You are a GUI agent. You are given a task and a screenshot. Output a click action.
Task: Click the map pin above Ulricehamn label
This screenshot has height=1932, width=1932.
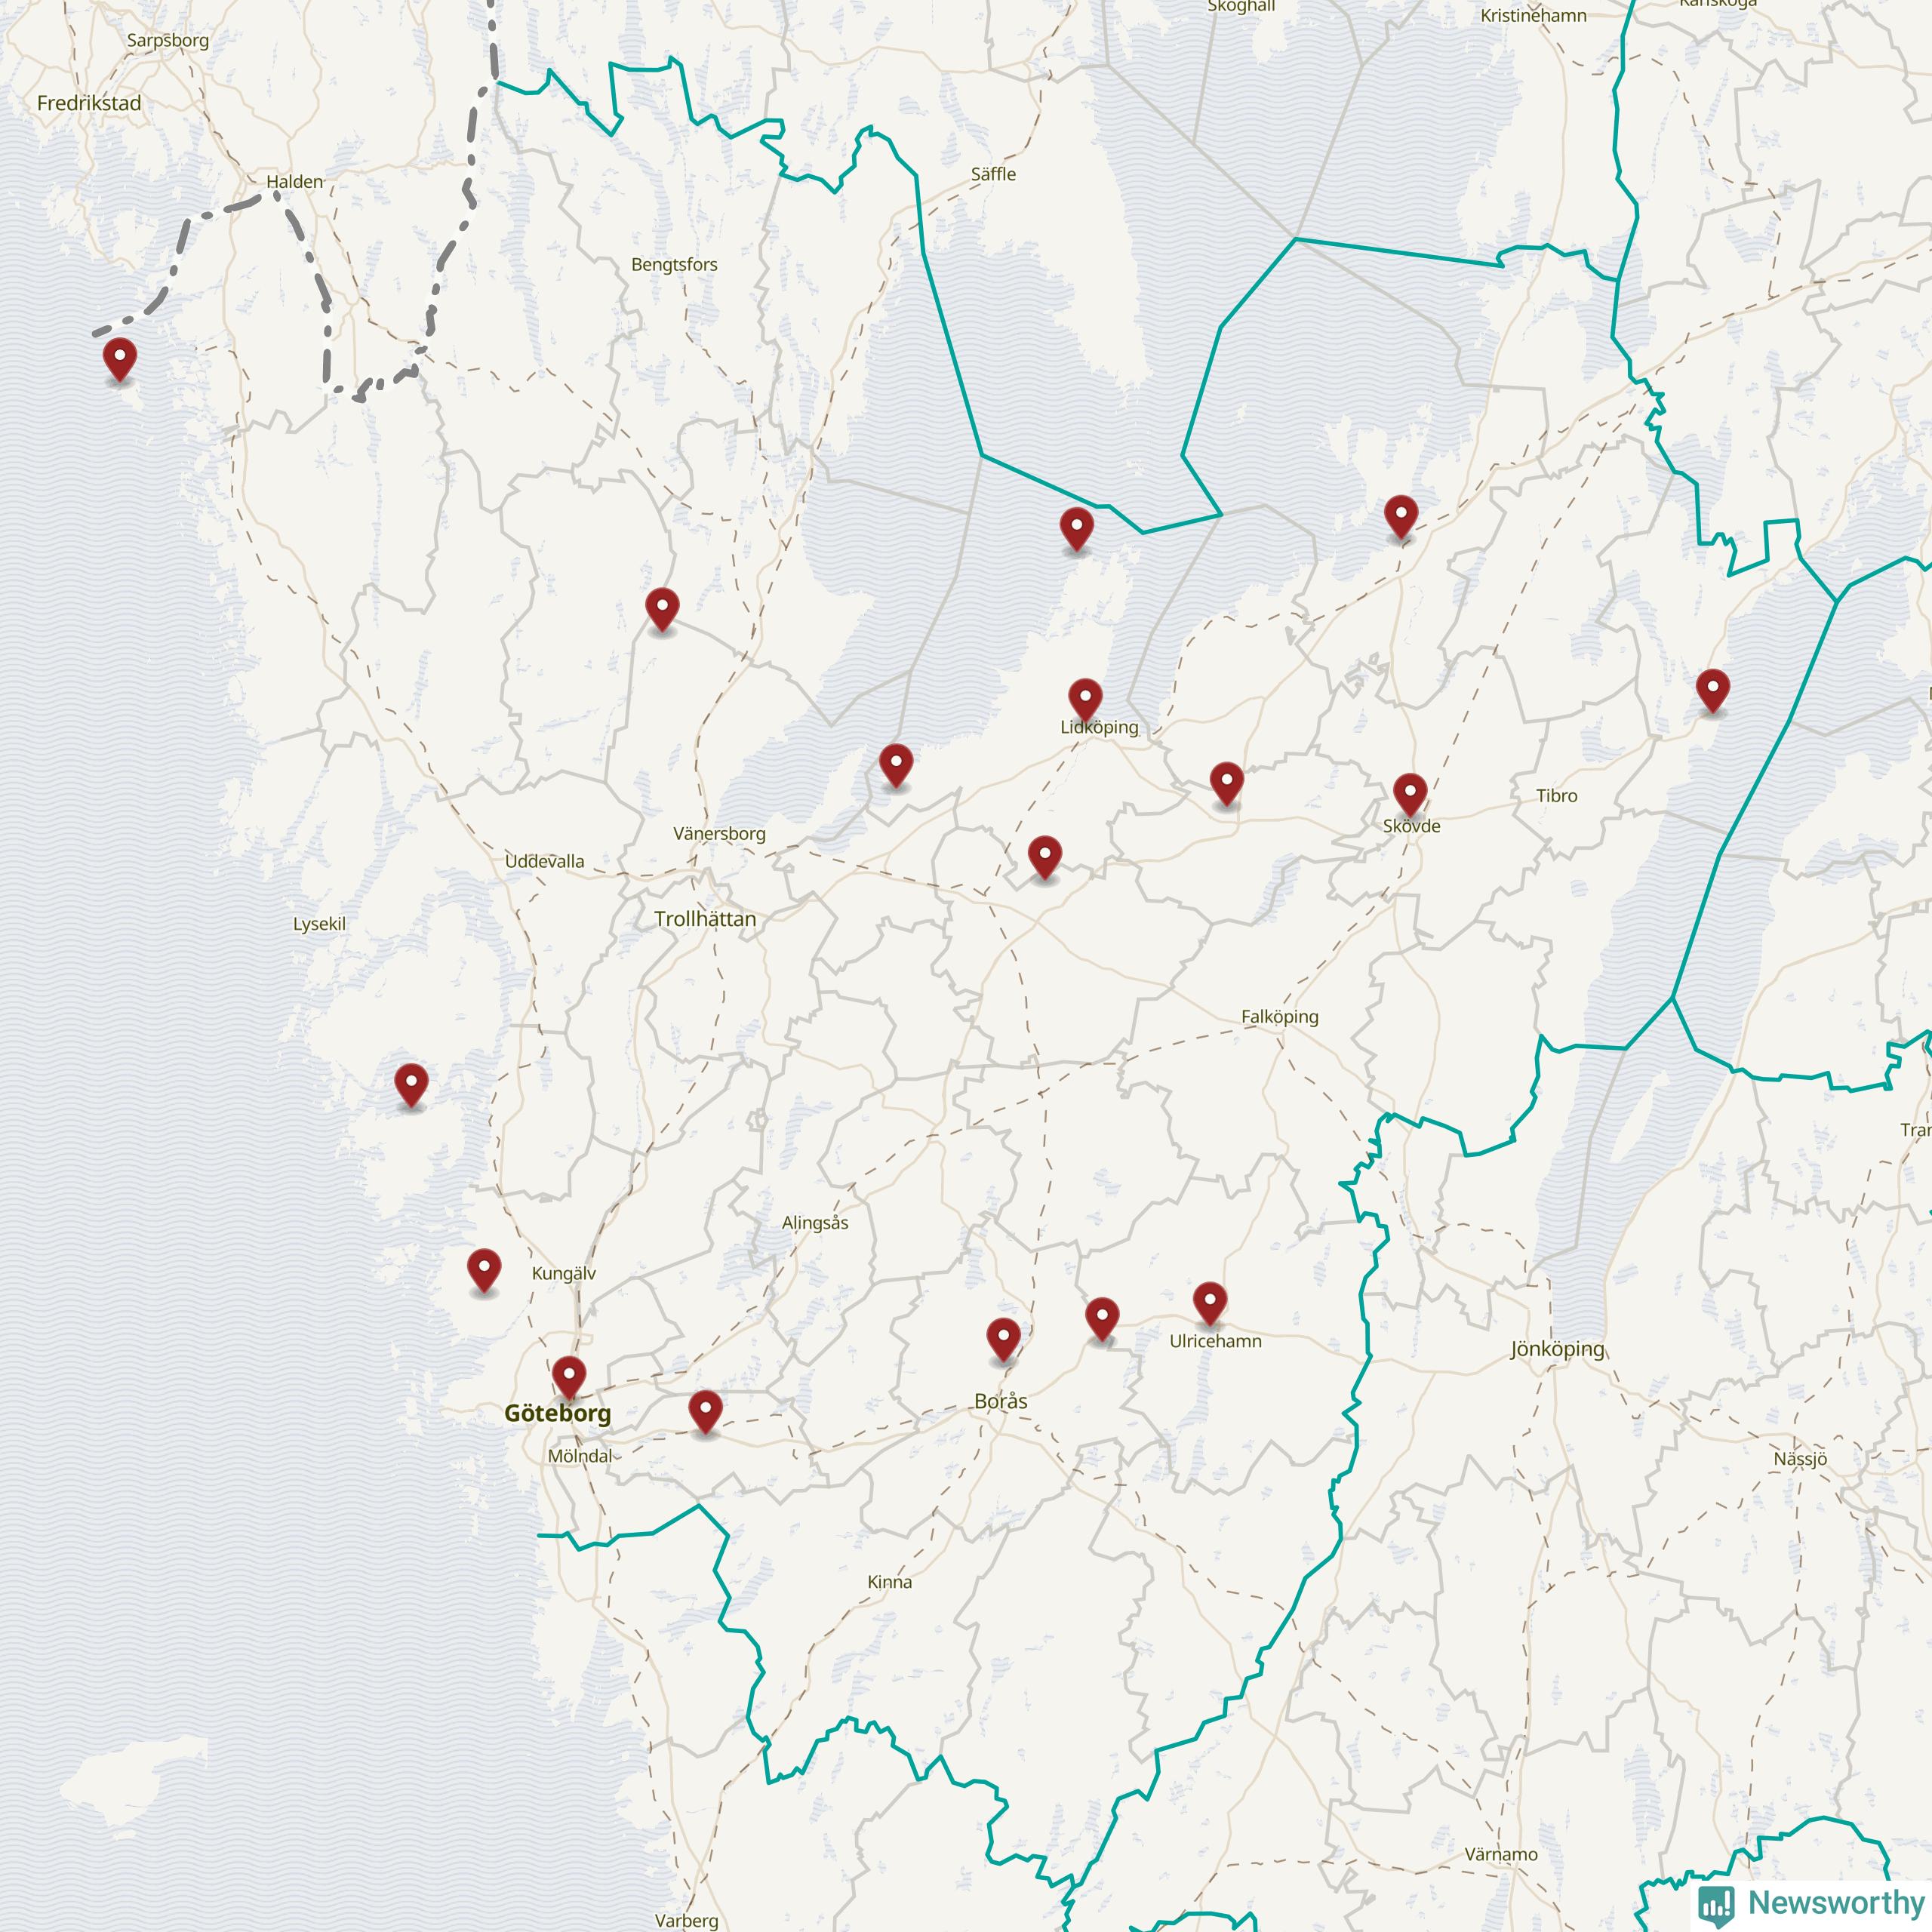click(1210, 1303)
